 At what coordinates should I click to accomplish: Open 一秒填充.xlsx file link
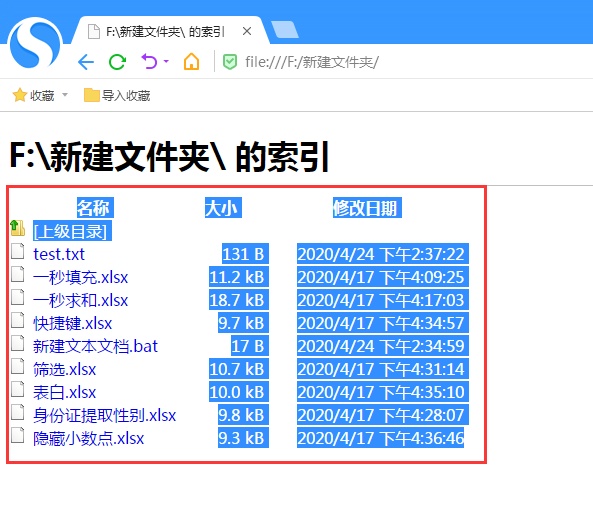tap(81, 277)
